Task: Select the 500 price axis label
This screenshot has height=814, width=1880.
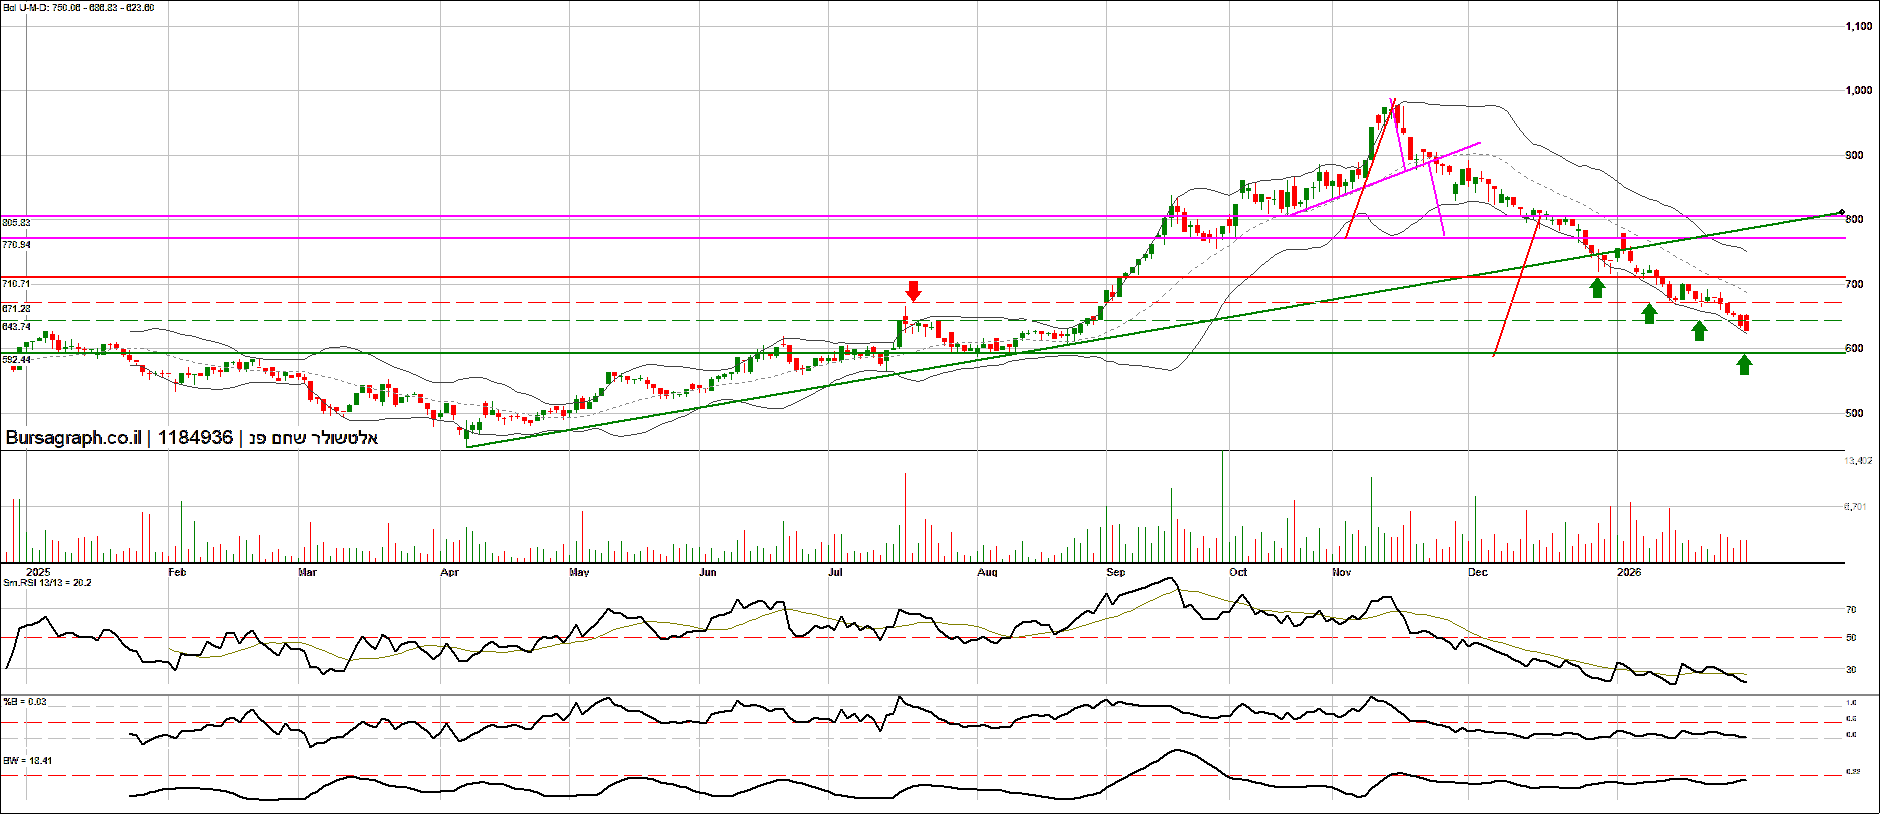Action: coord(1854,413)
